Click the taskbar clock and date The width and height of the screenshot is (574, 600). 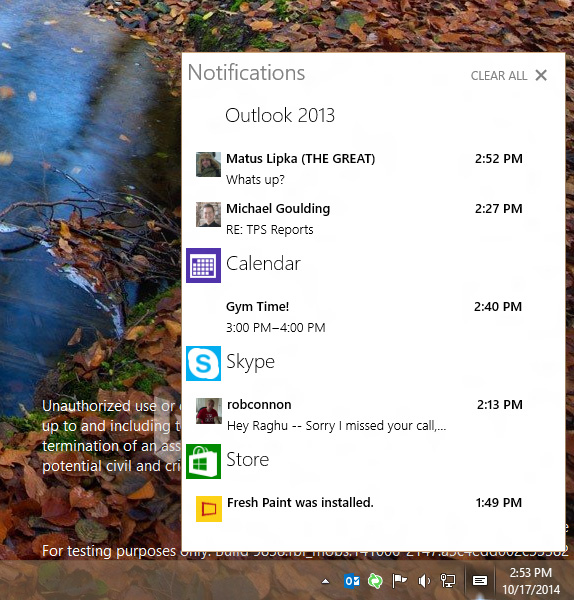point(531,581)
